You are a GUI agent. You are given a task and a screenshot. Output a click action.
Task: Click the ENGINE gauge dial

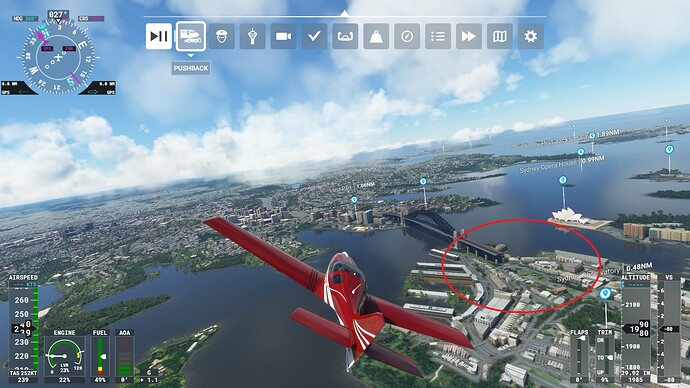64,355
